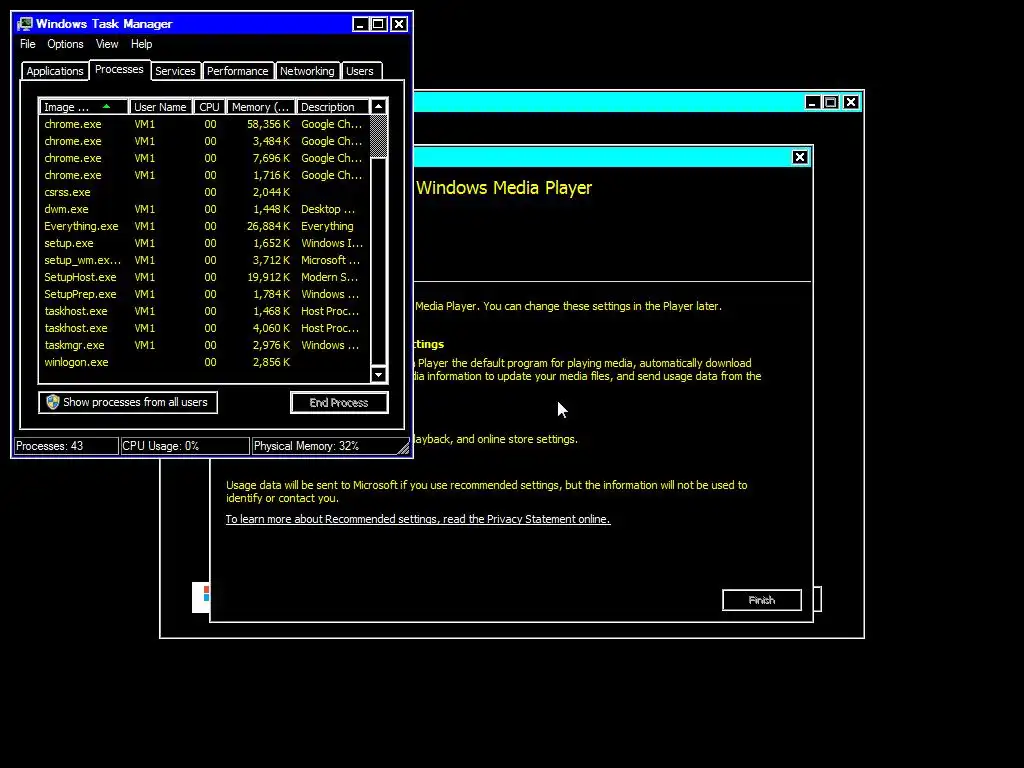Sort processes by CPU column
The width and height of the screenshot is (1024, 768).
(210, 106)
